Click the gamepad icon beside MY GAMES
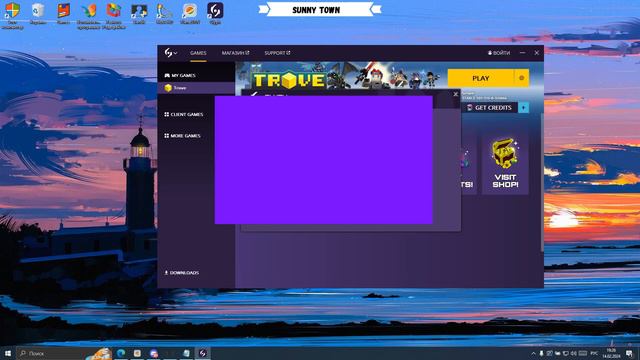The width and height of the screenshot is (640, 360). 167,76
